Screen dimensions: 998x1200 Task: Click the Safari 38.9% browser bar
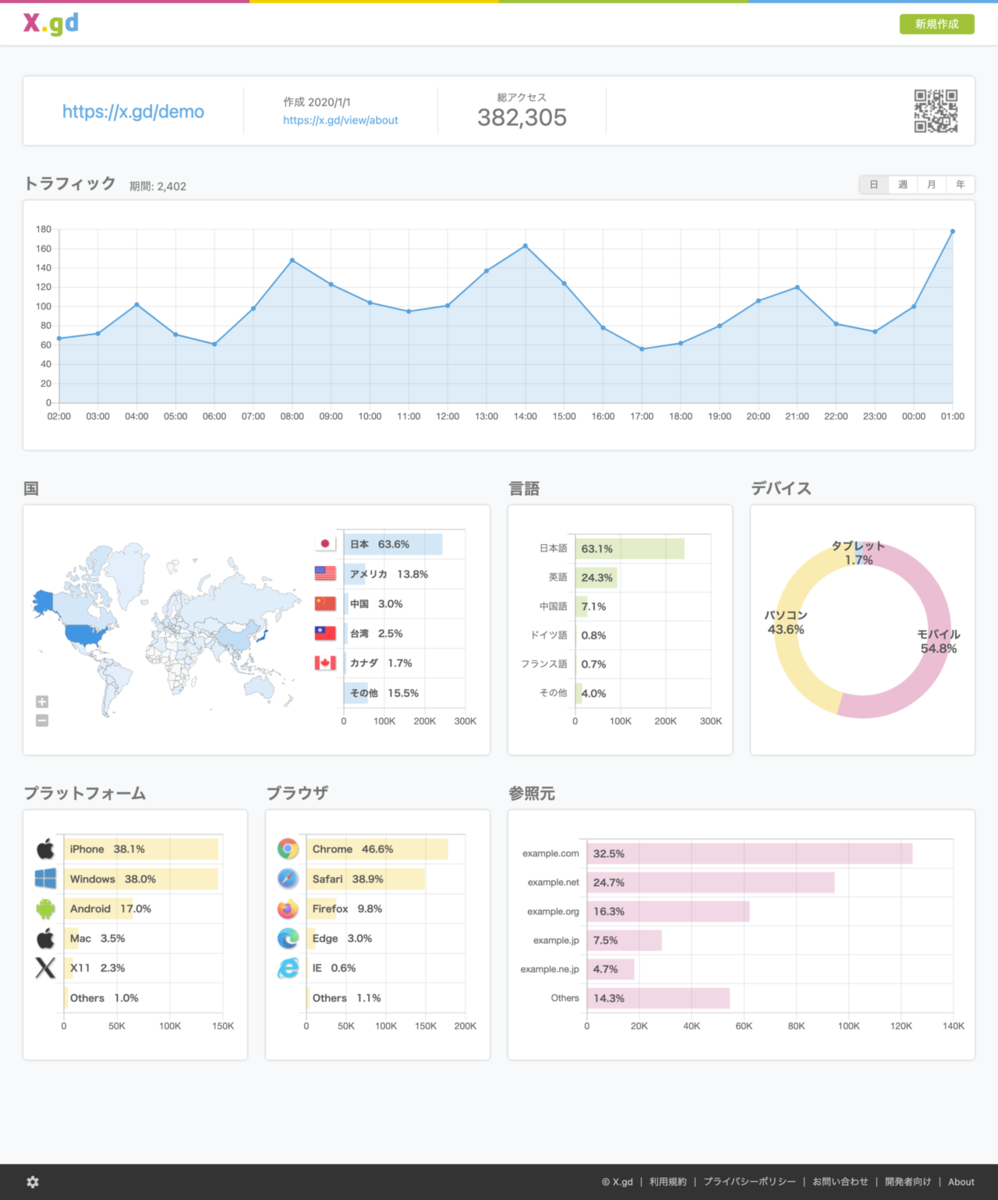(366, 879)
